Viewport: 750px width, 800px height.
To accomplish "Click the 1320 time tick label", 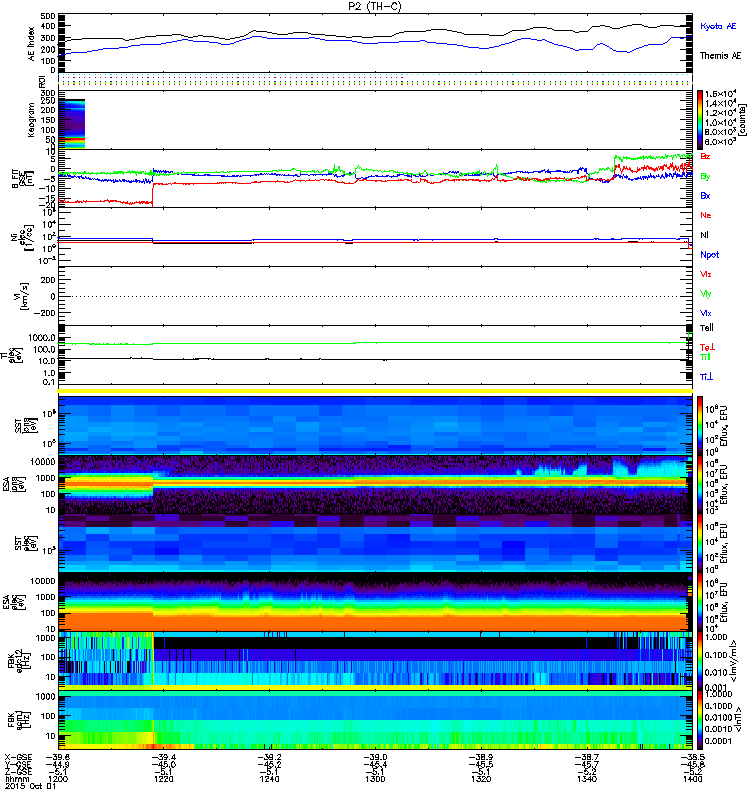I will point(481,779).
